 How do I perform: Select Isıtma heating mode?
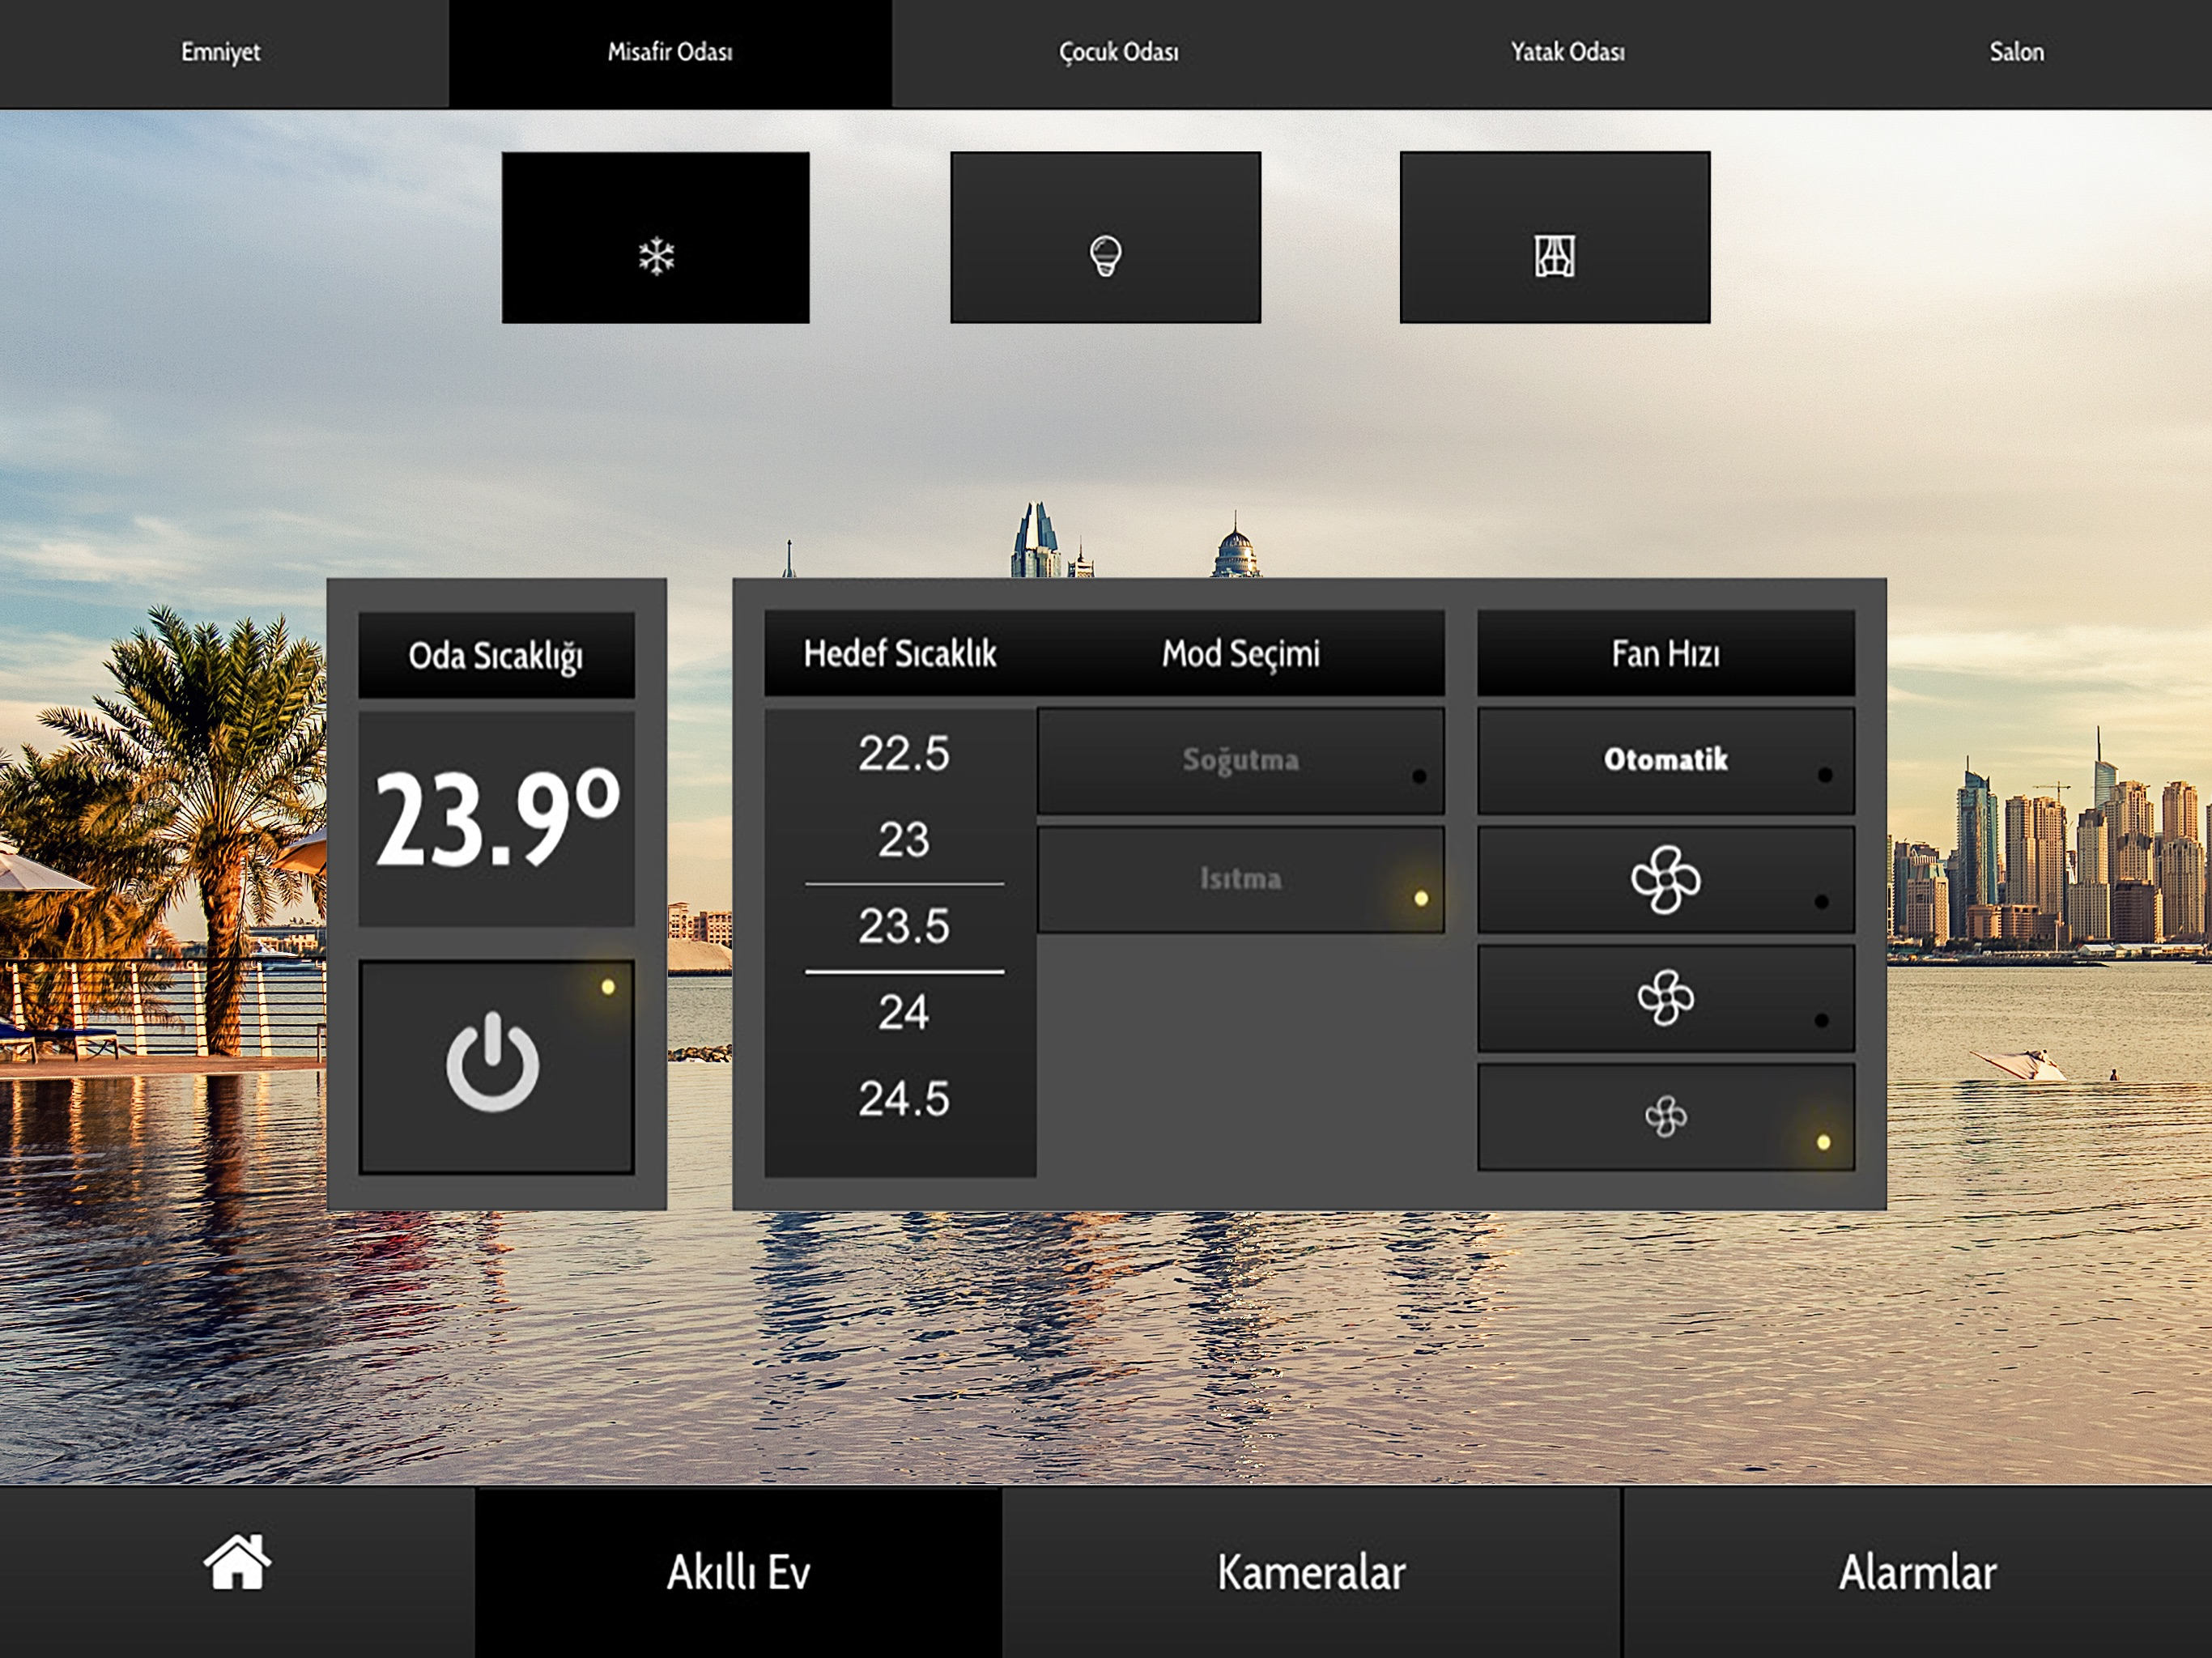pos(1241,880)
